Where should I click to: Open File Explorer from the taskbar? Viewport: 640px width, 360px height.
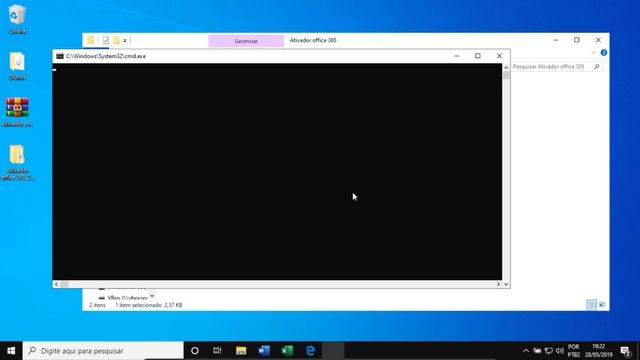click(241, 351)
